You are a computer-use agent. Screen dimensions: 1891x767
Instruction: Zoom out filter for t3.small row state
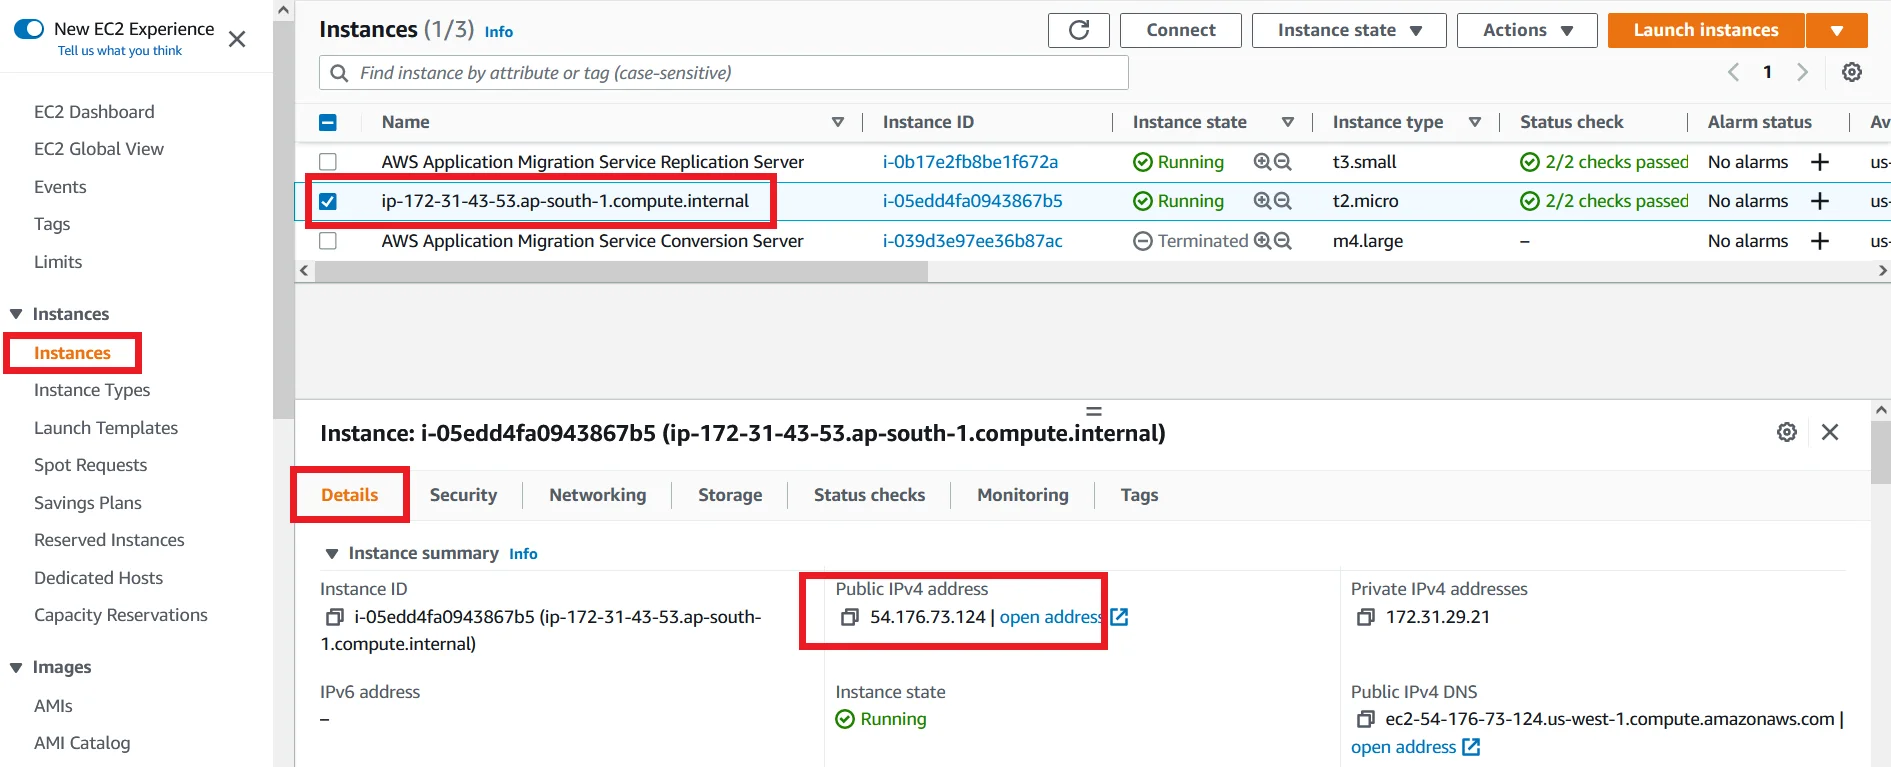pyautogui.click(x=1282, y=162)
